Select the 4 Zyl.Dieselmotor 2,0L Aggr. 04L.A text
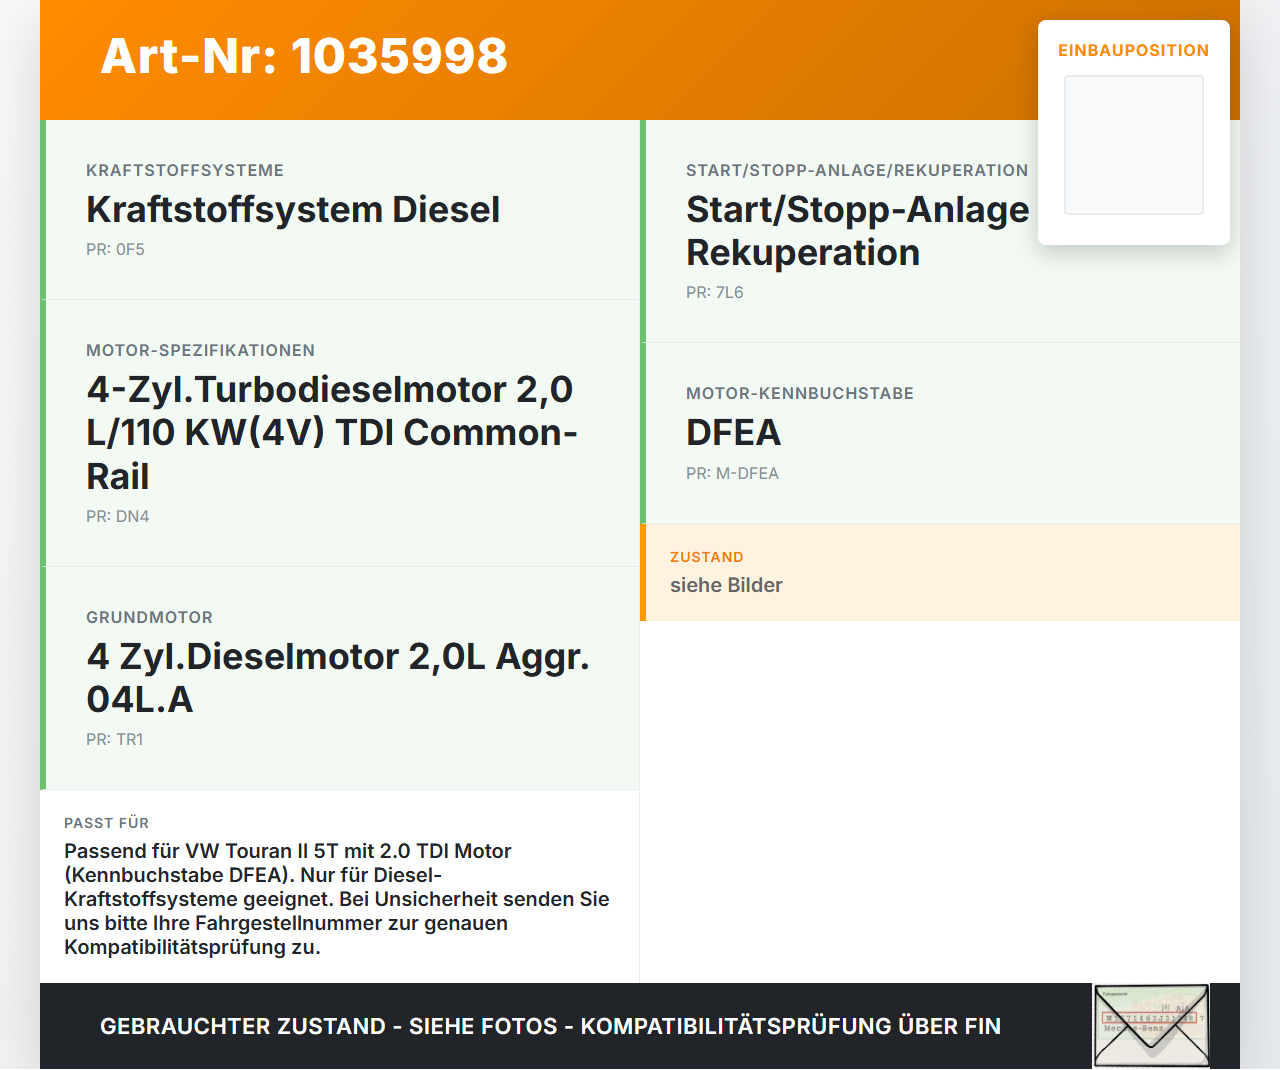The width and height of the screenshot is (1280, 1070). 338,677
